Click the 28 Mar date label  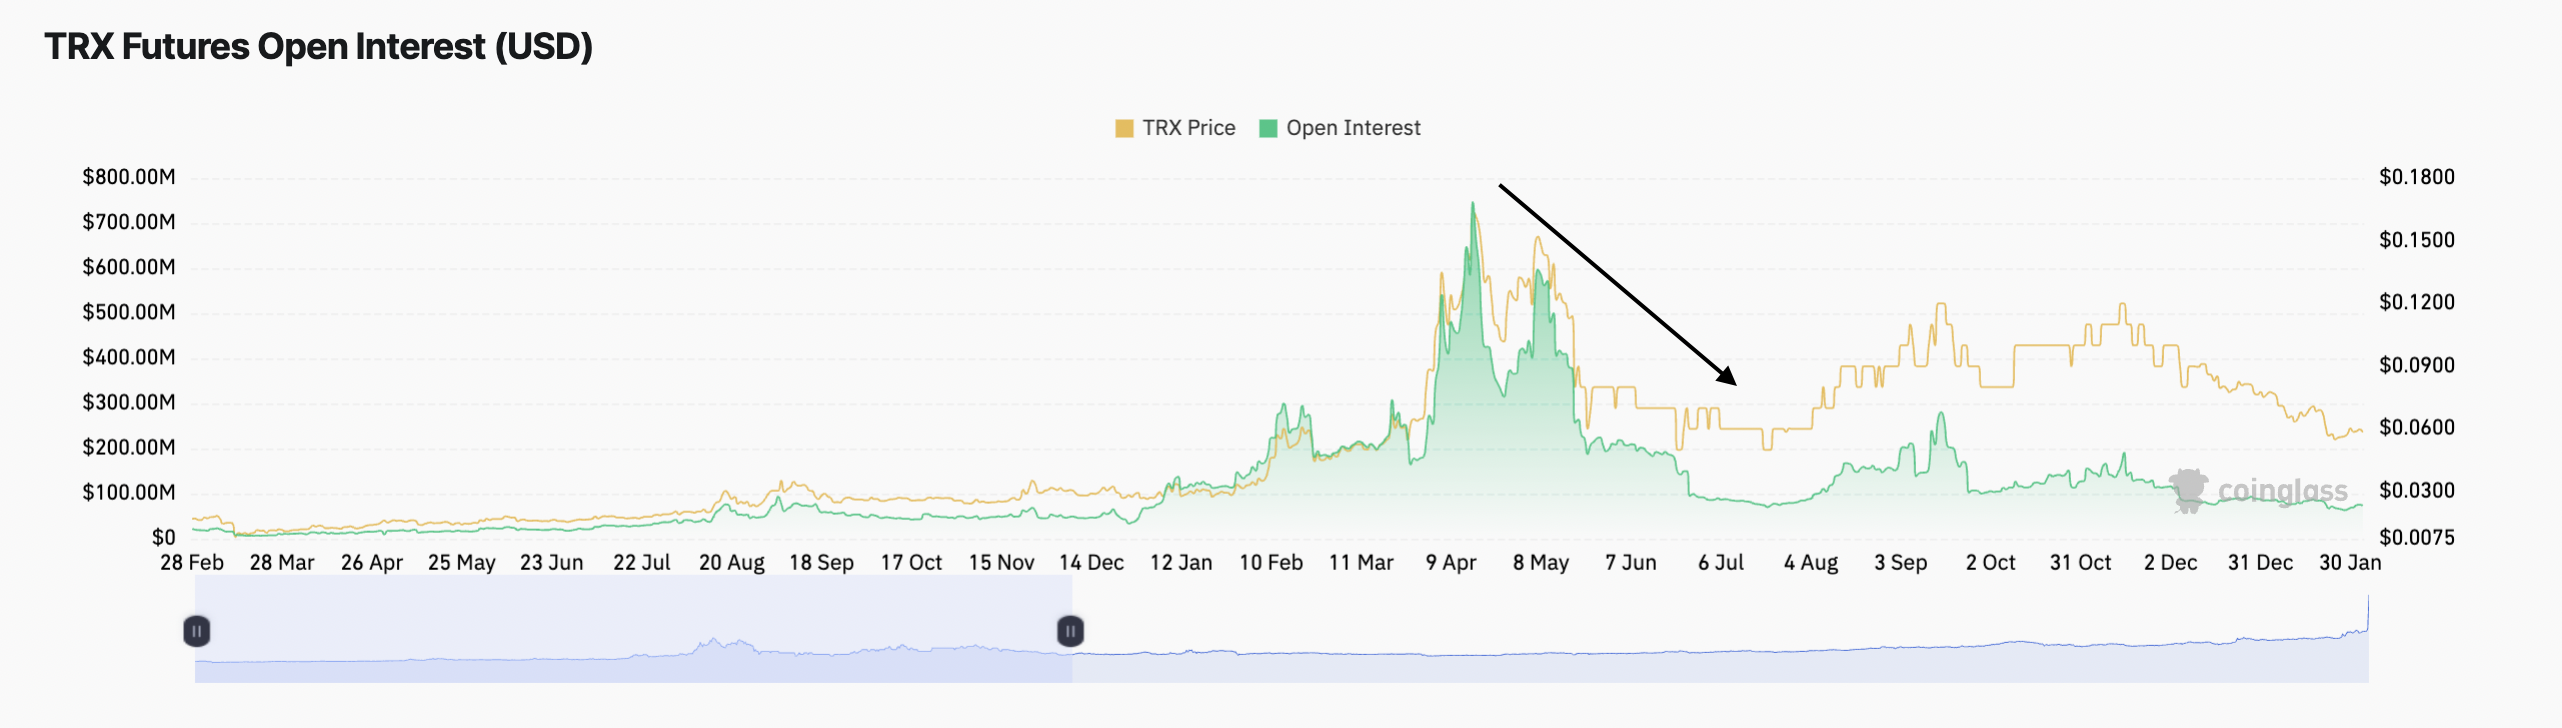point(282,563)
